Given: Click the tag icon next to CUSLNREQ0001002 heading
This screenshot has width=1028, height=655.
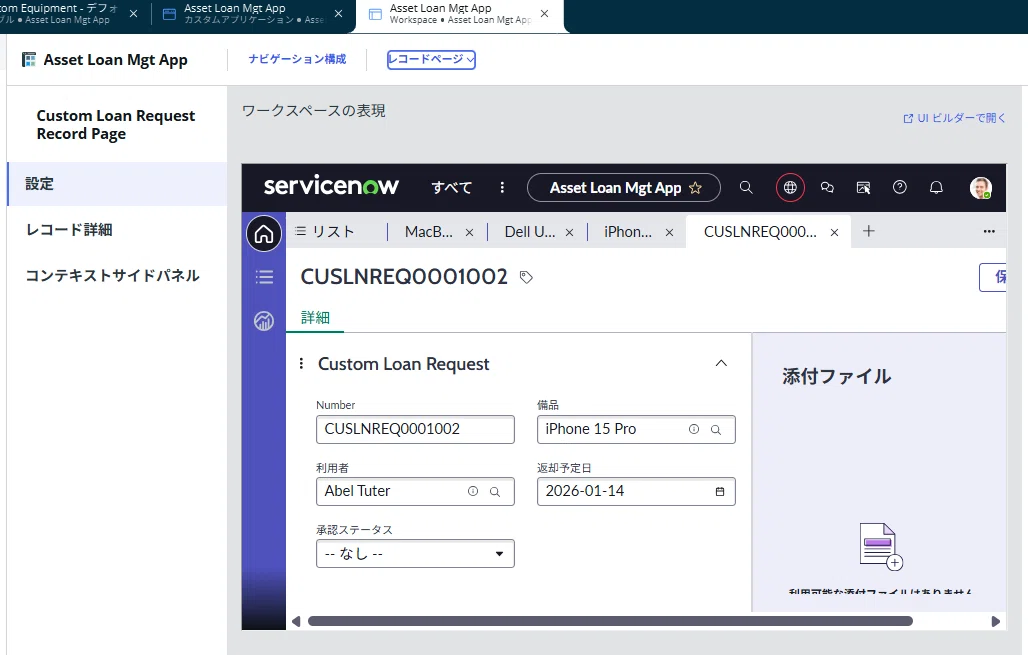Looking at the screenshot, I should 526,277.
